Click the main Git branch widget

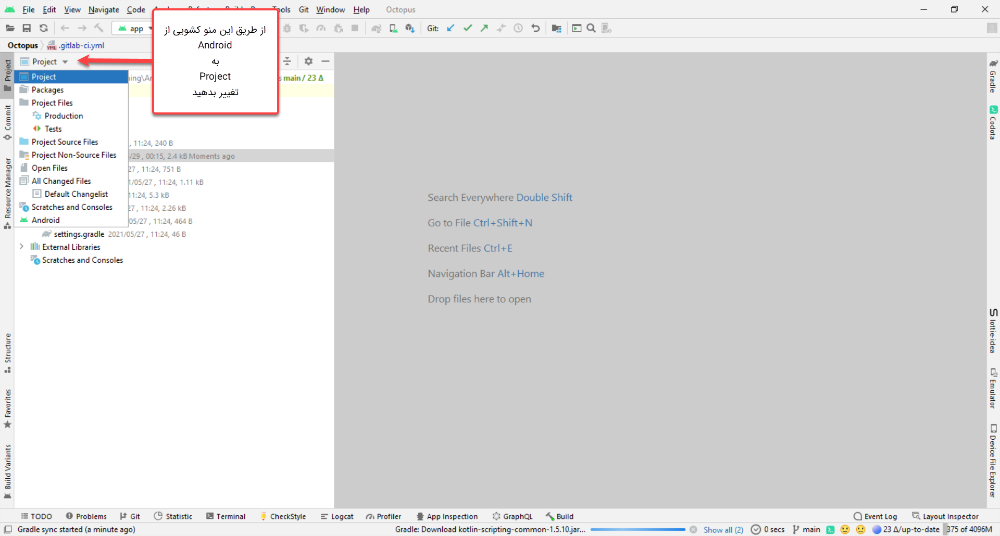tap(806, 530)
